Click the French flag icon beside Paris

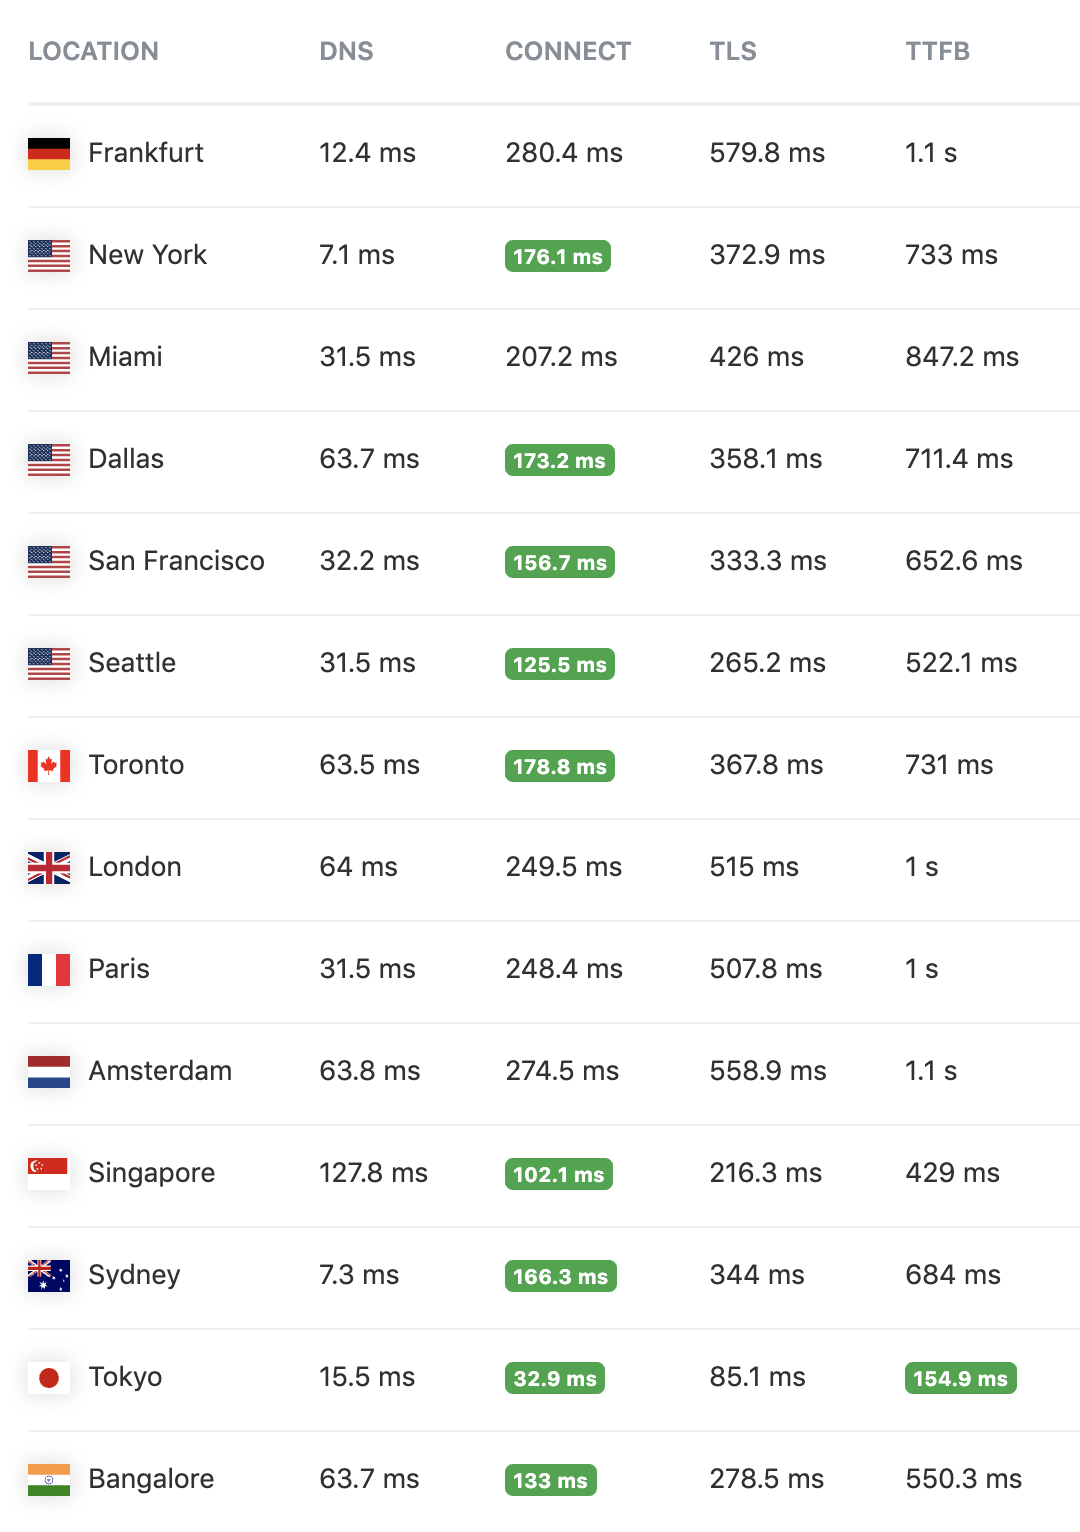click(49, 969)
